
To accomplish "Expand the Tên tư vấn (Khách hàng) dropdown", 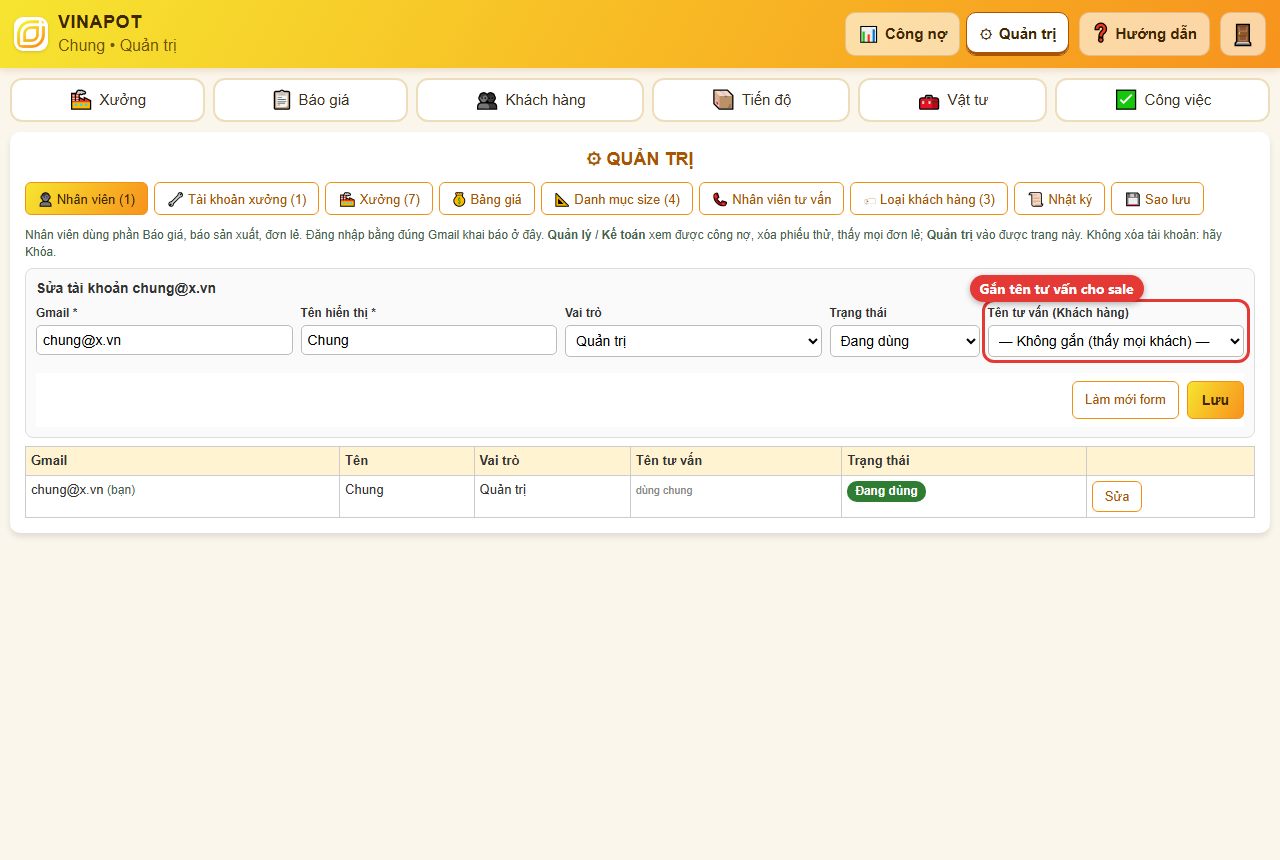I will coord(1116,341).
